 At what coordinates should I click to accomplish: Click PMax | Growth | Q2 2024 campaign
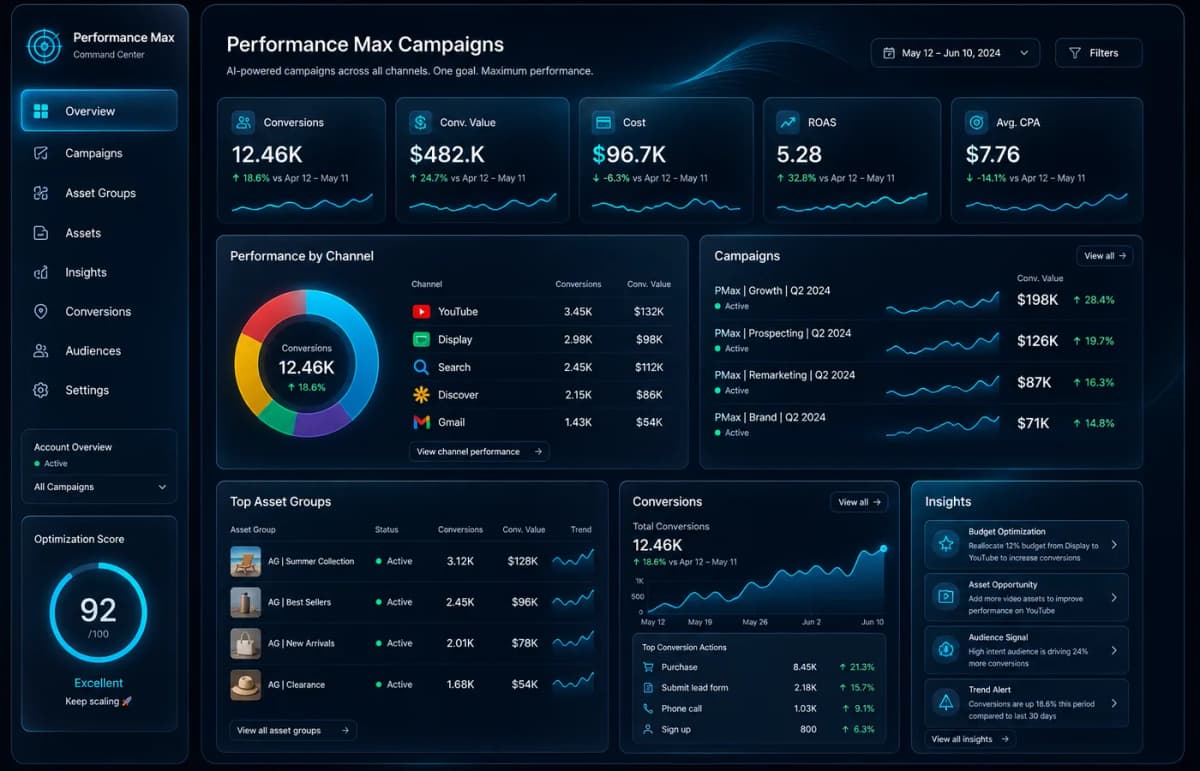tap(772, 290)
